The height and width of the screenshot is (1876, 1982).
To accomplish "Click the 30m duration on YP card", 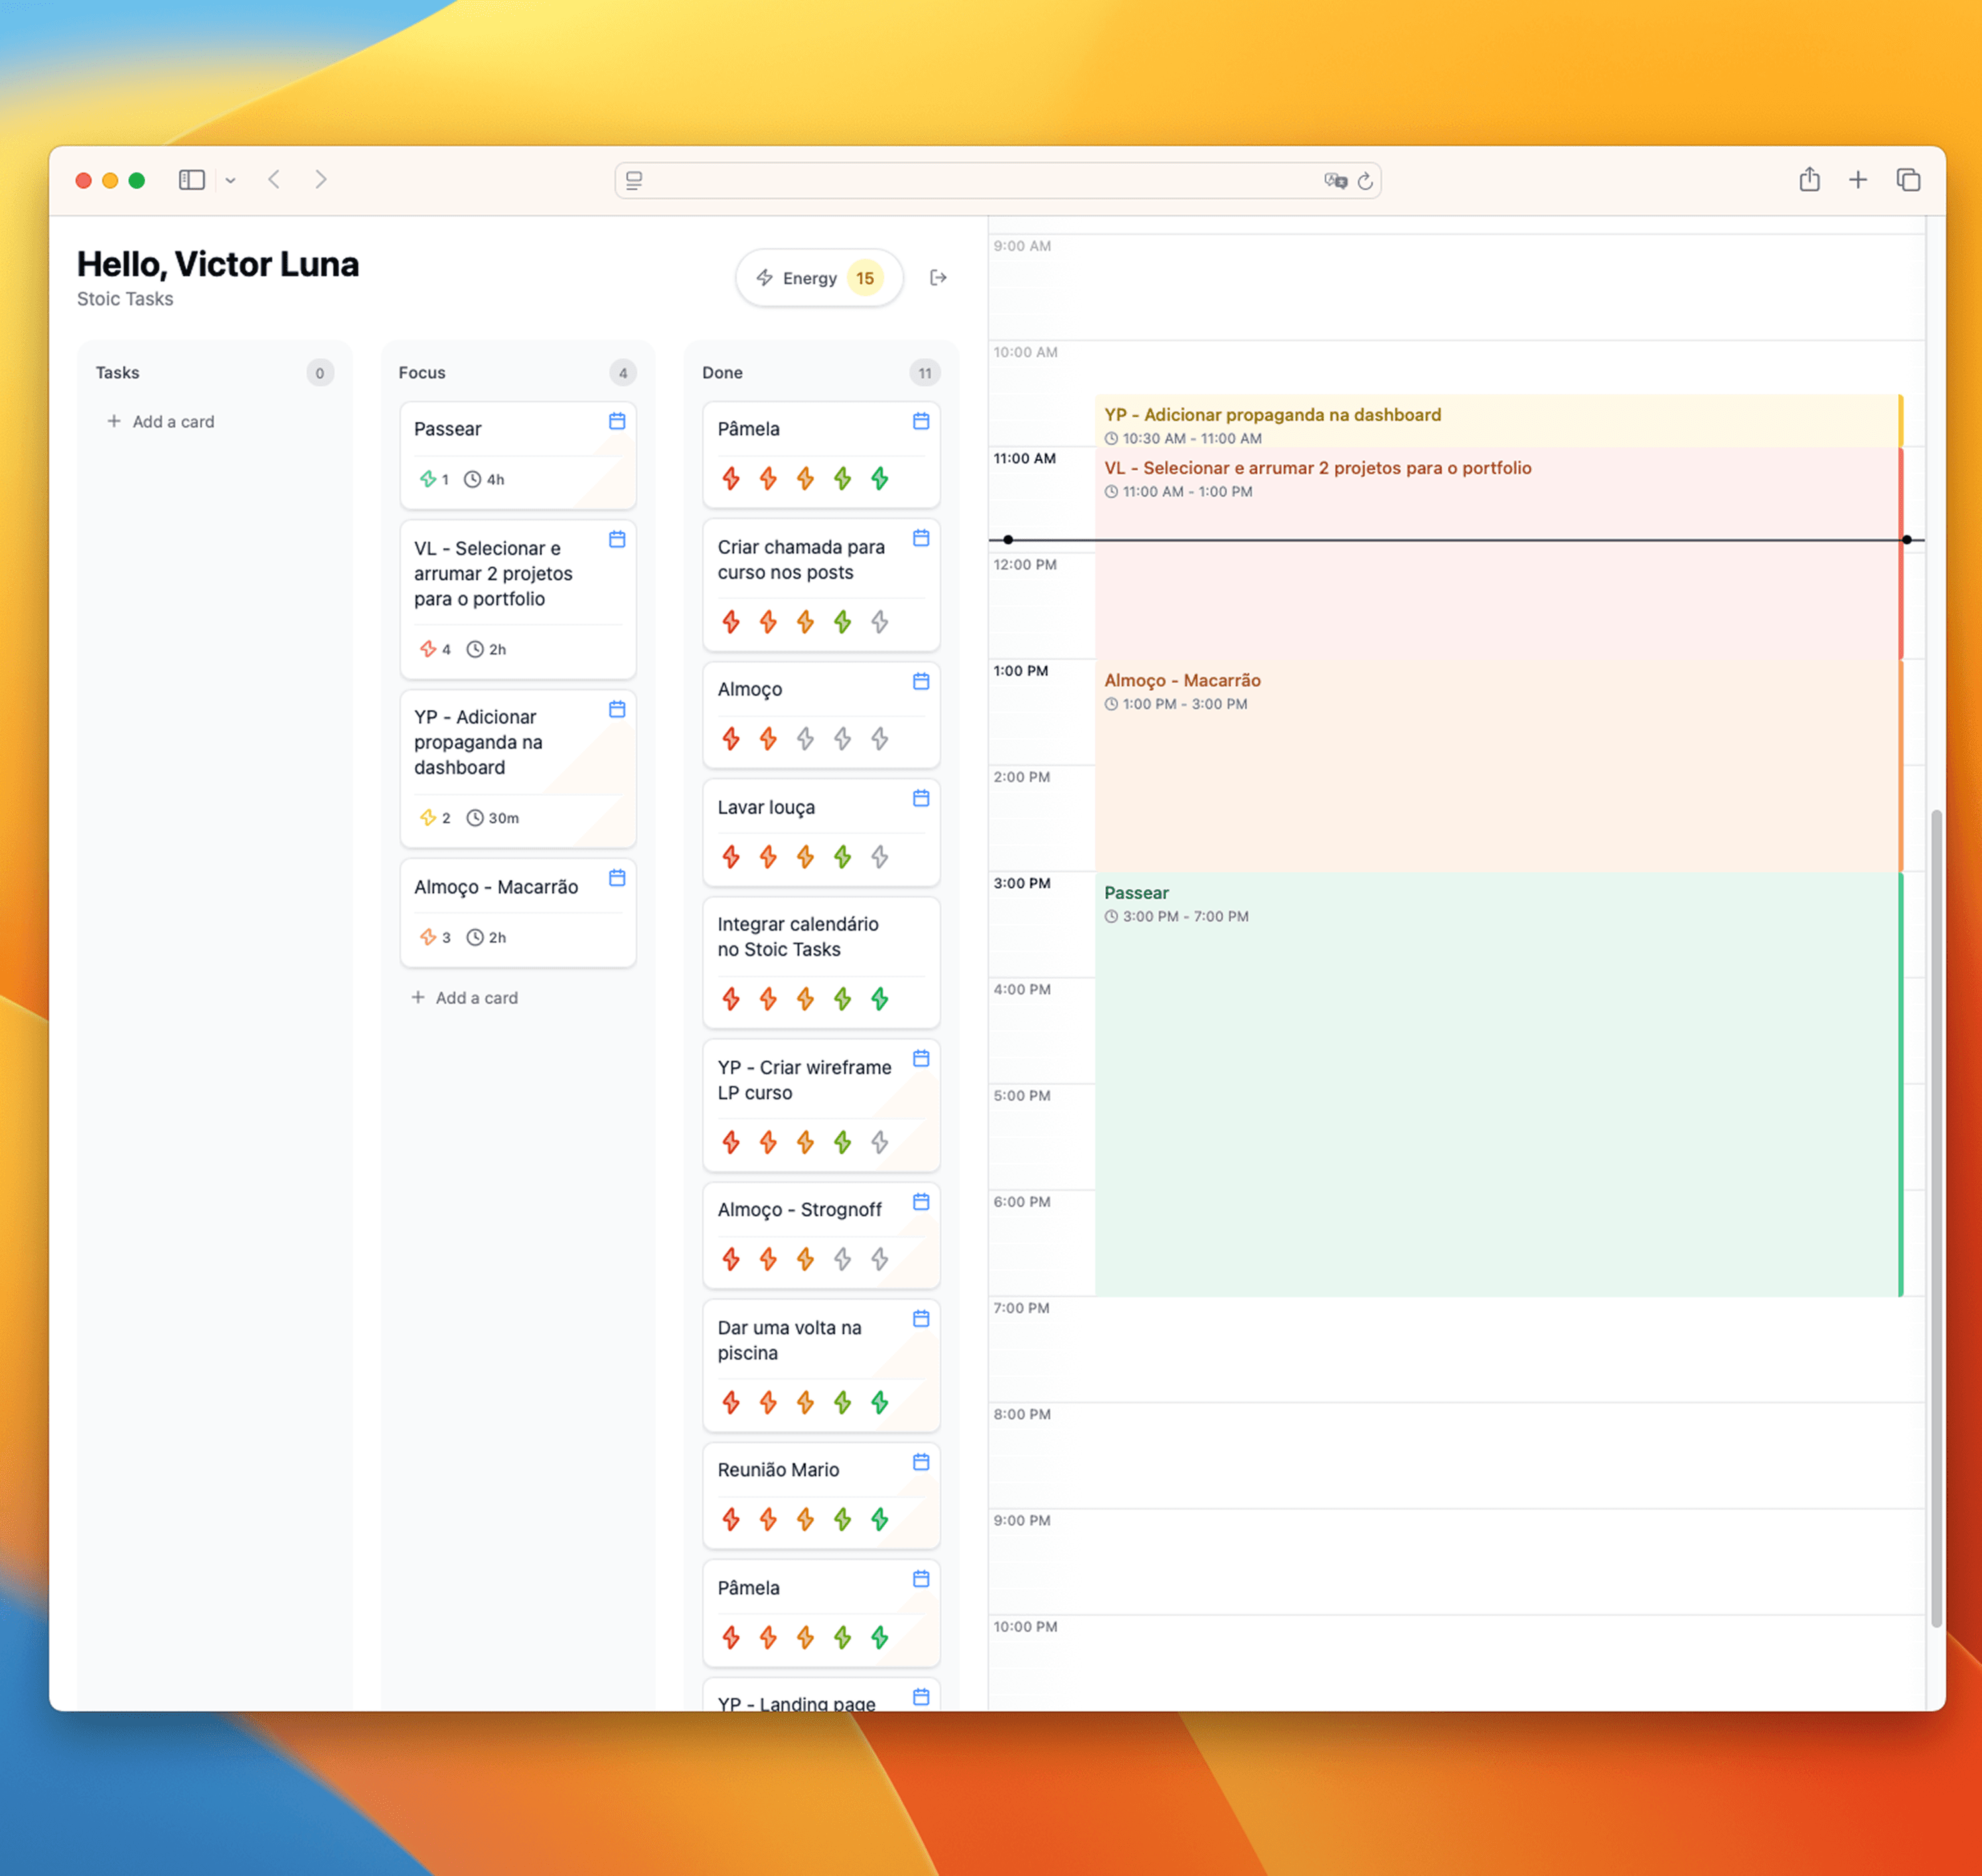I will coord(493,818).
